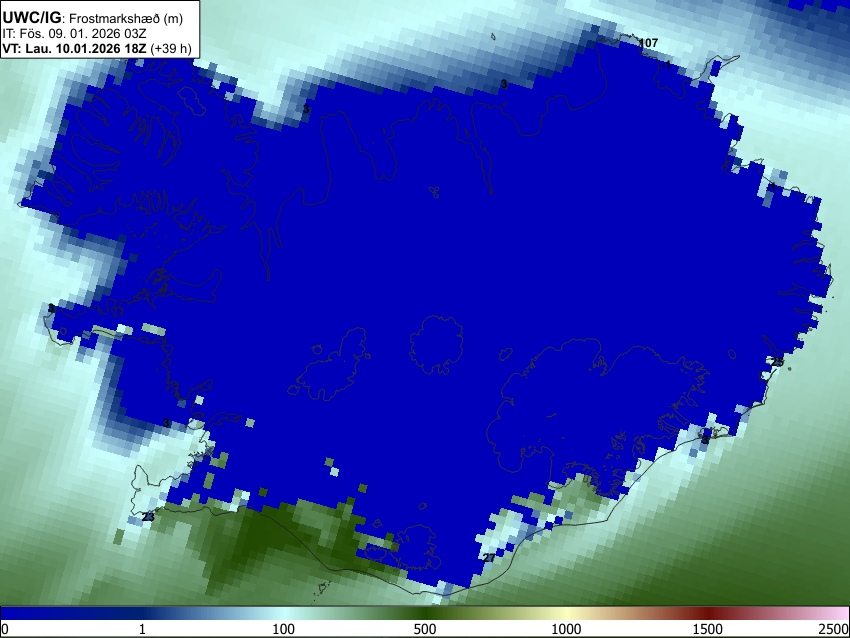850x638 pixels.
Task: Click the valid time "VT: Lau. 10.01.2026 18Z"
Action: (x=75, y=48)
